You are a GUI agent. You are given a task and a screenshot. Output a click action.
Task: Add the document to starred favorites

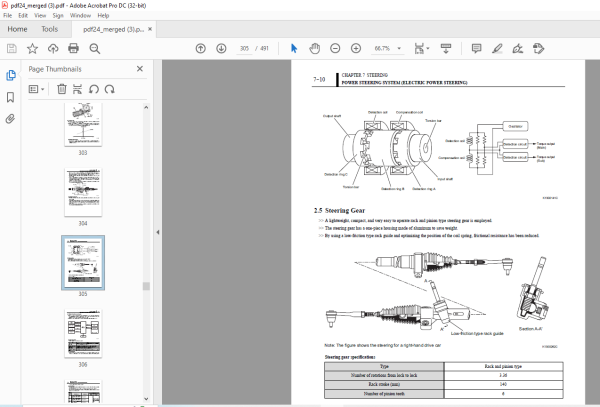coord(33,49)
